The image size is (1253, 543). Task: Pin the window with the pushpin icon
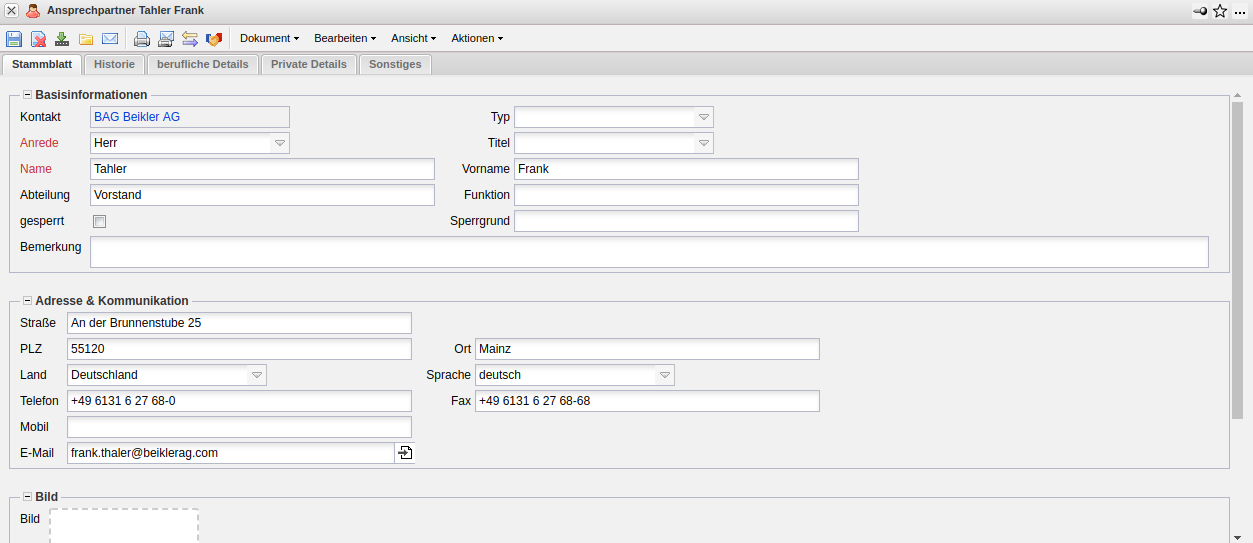coord(1200,11)
